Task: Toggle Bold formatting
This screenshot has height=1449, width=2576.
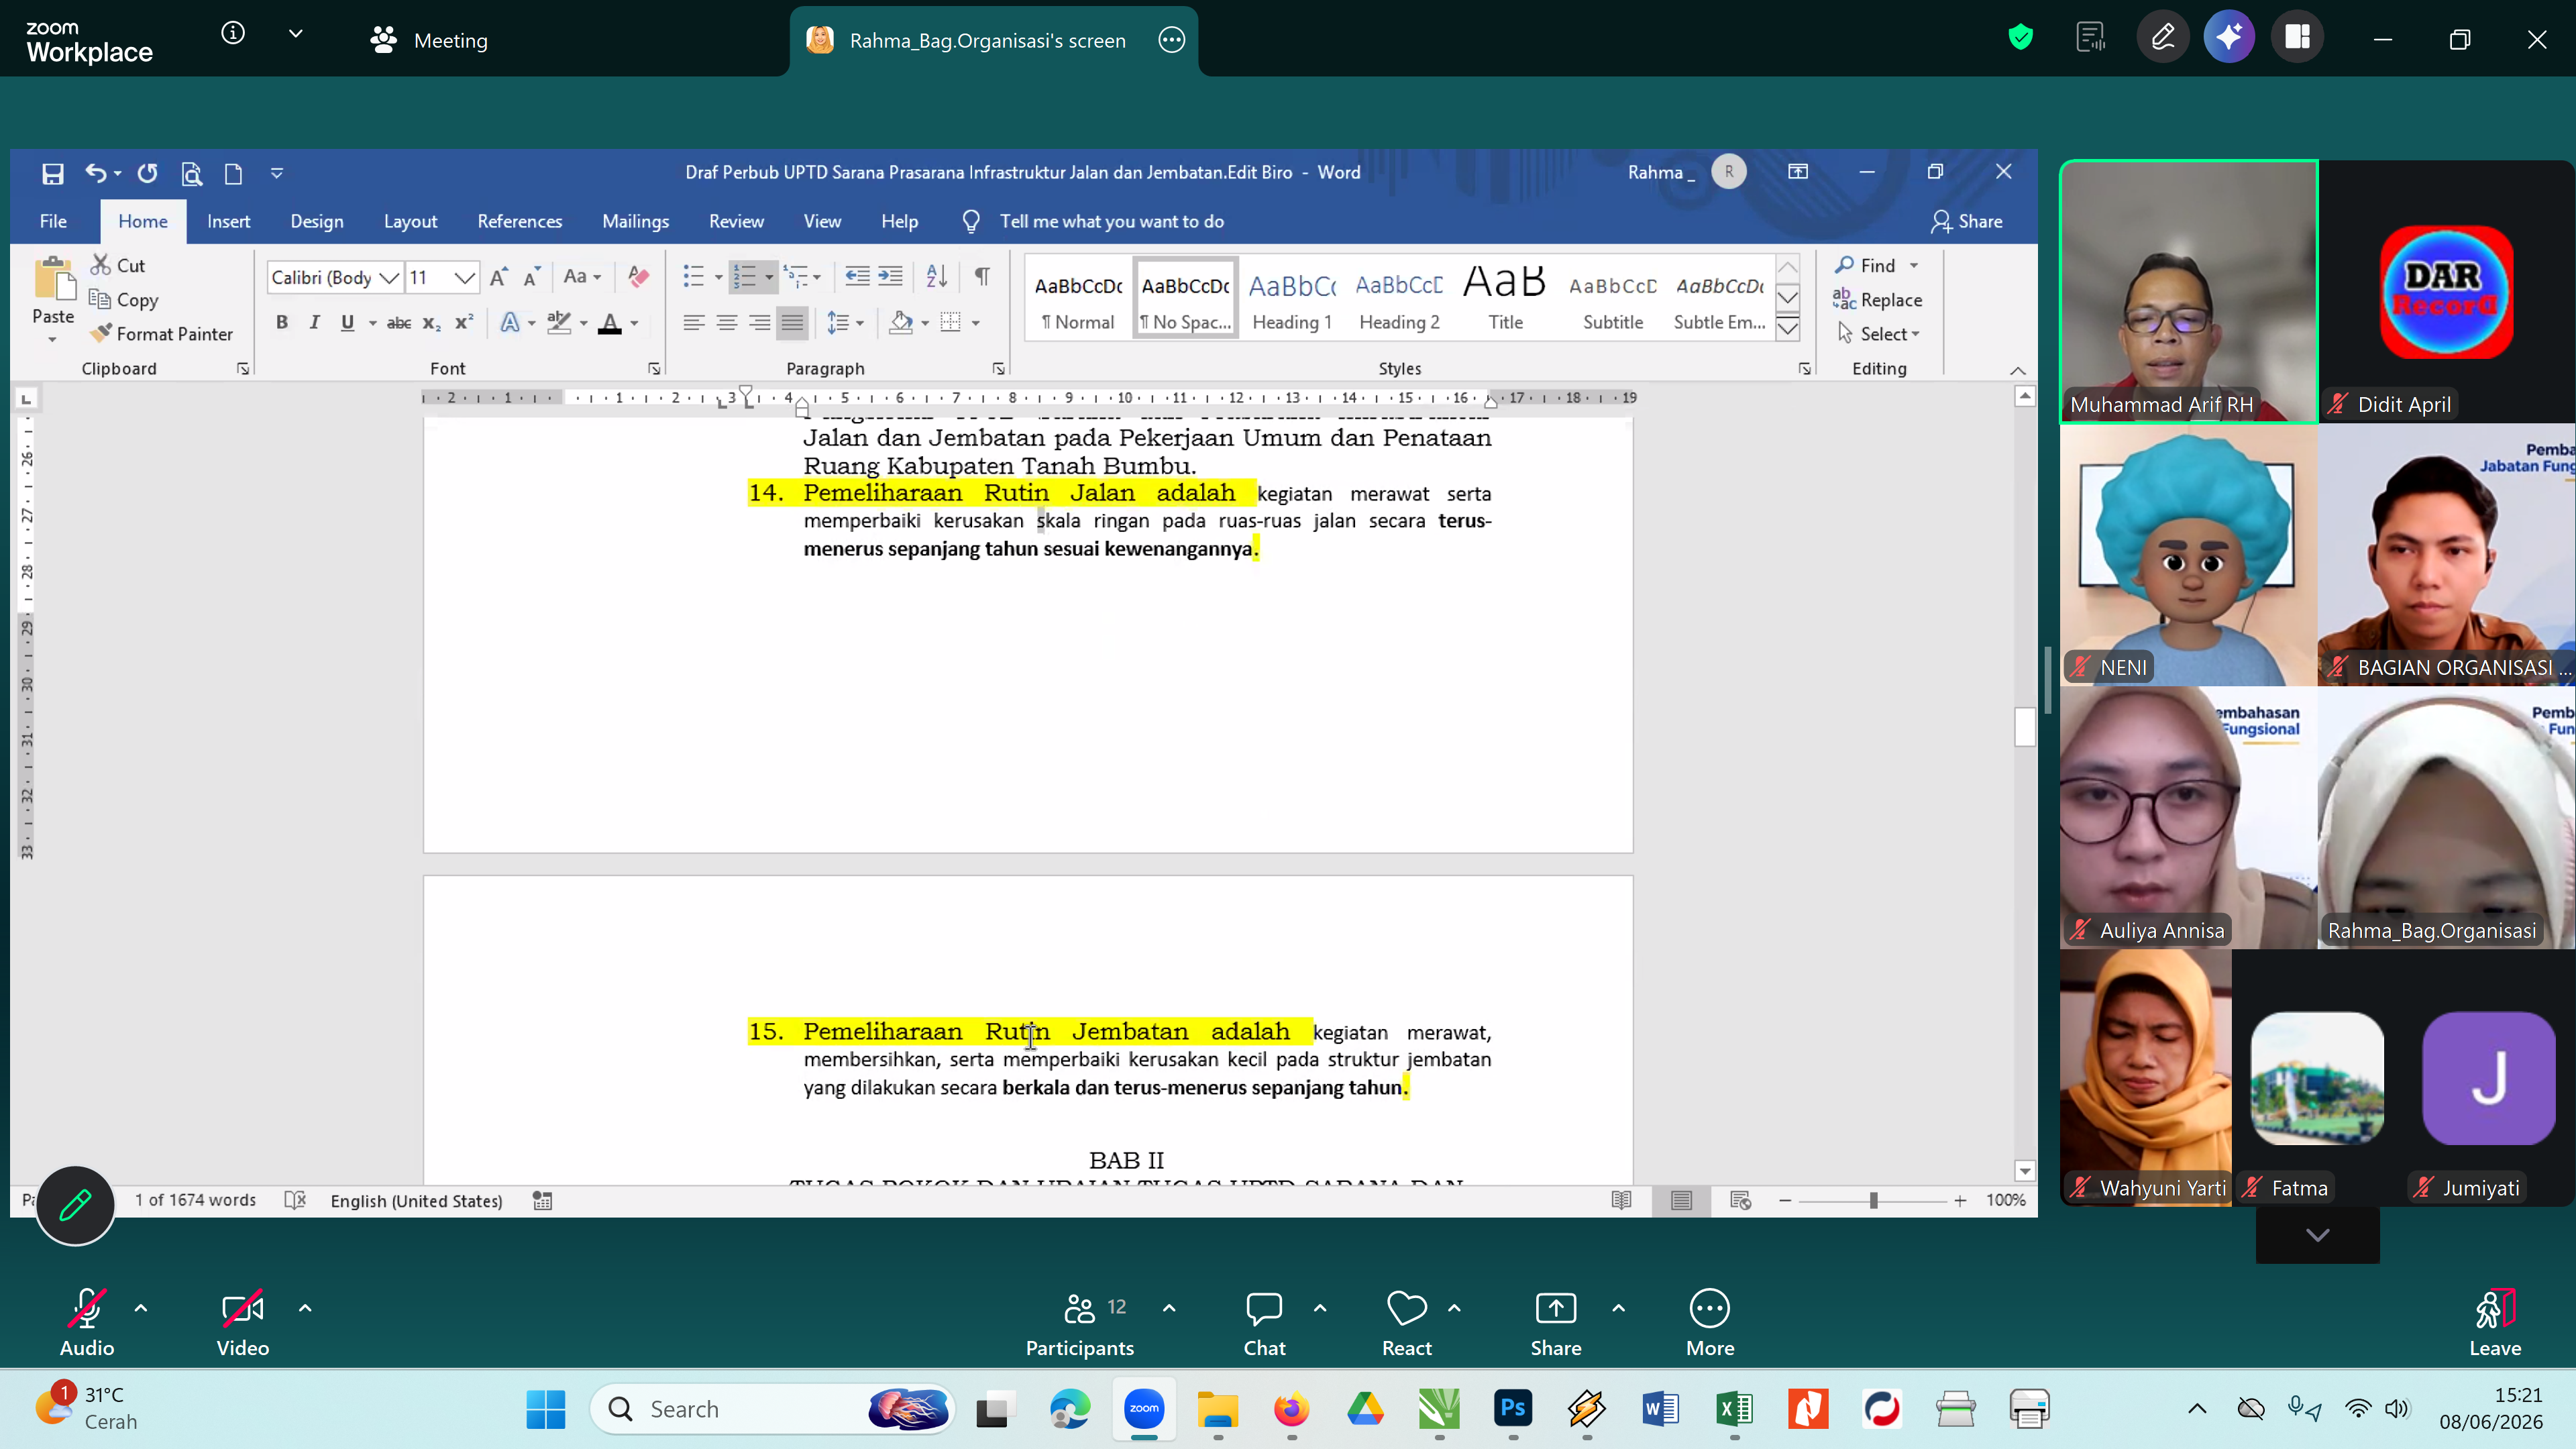Action: [x=282, y=322]
